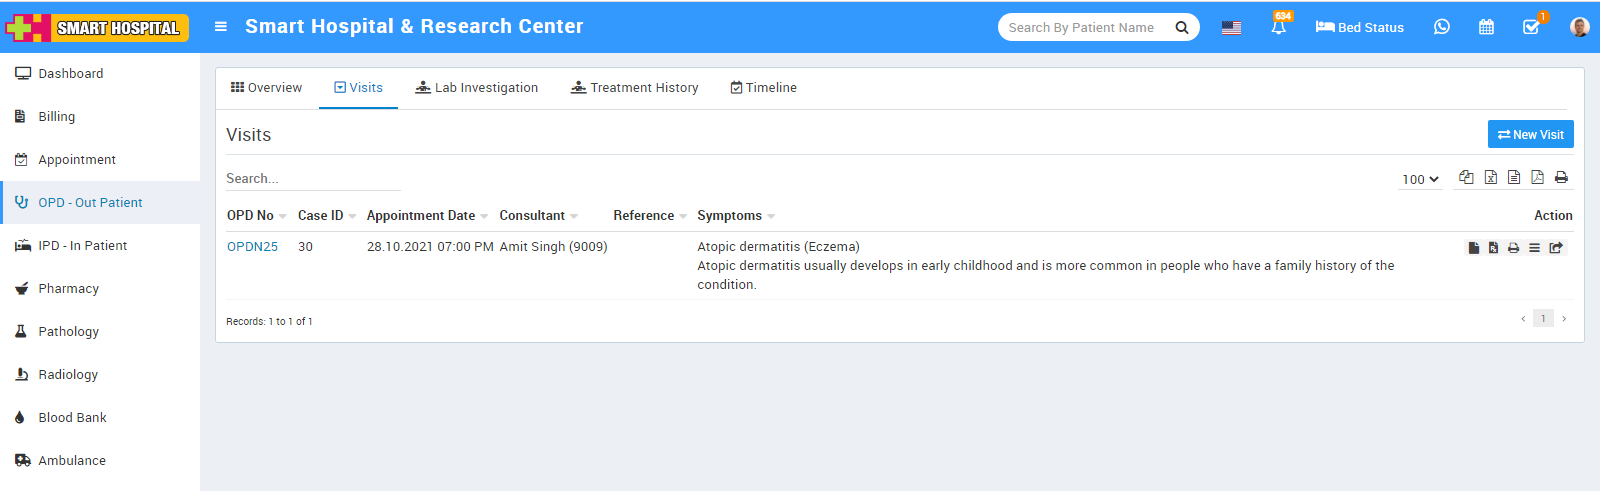Click the New Visit button
Screen dimensions: 1600x491
coord(1530,134)
